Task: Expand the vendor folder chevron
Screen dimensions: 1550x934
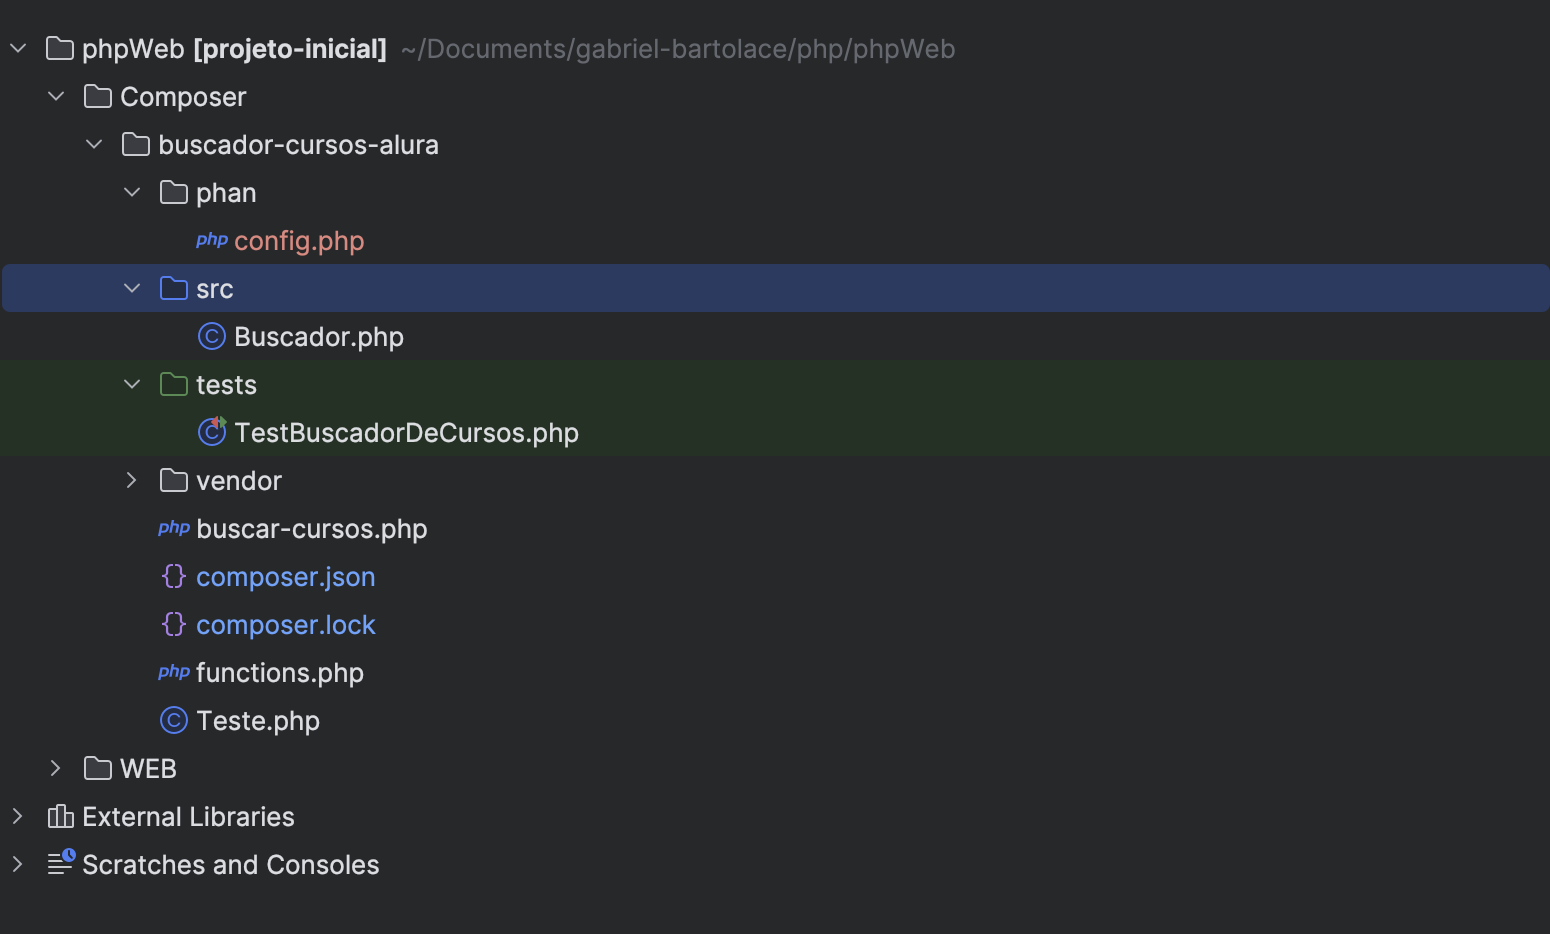Action: point(132,480)
